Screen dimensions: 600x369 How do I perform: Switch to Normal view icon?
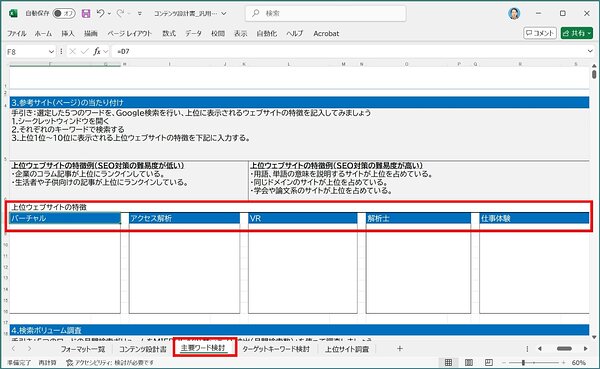coord(448,362)
